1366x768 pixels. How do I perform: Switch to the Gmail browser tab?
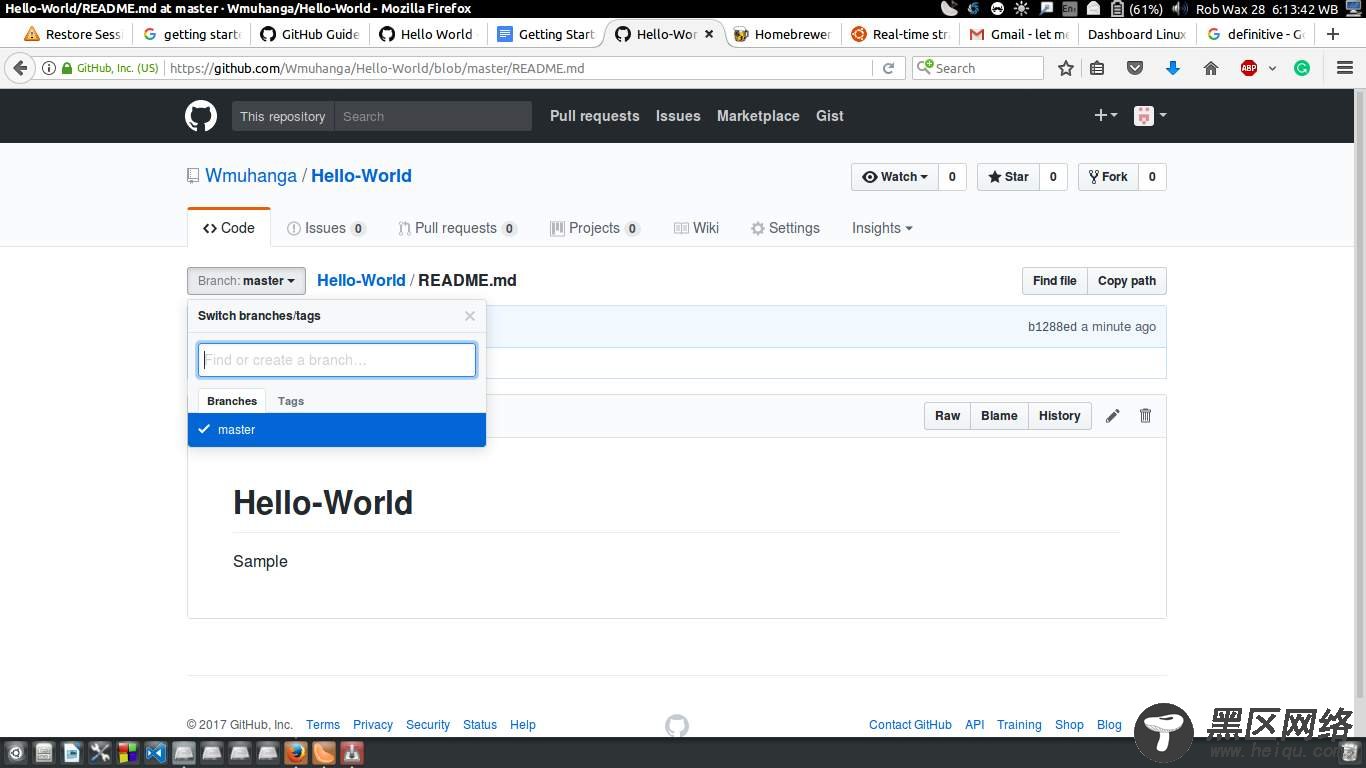(1020, 34)
